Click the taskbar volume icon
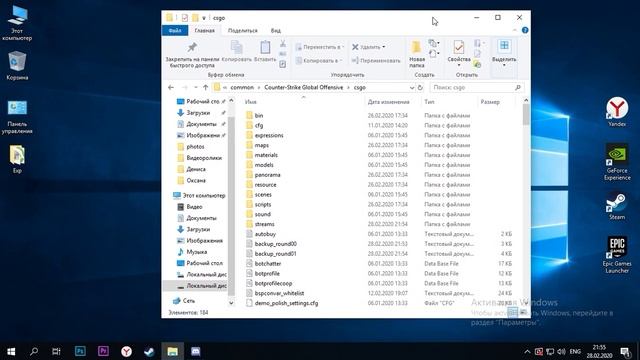The image size is (640, 360). 561,351
